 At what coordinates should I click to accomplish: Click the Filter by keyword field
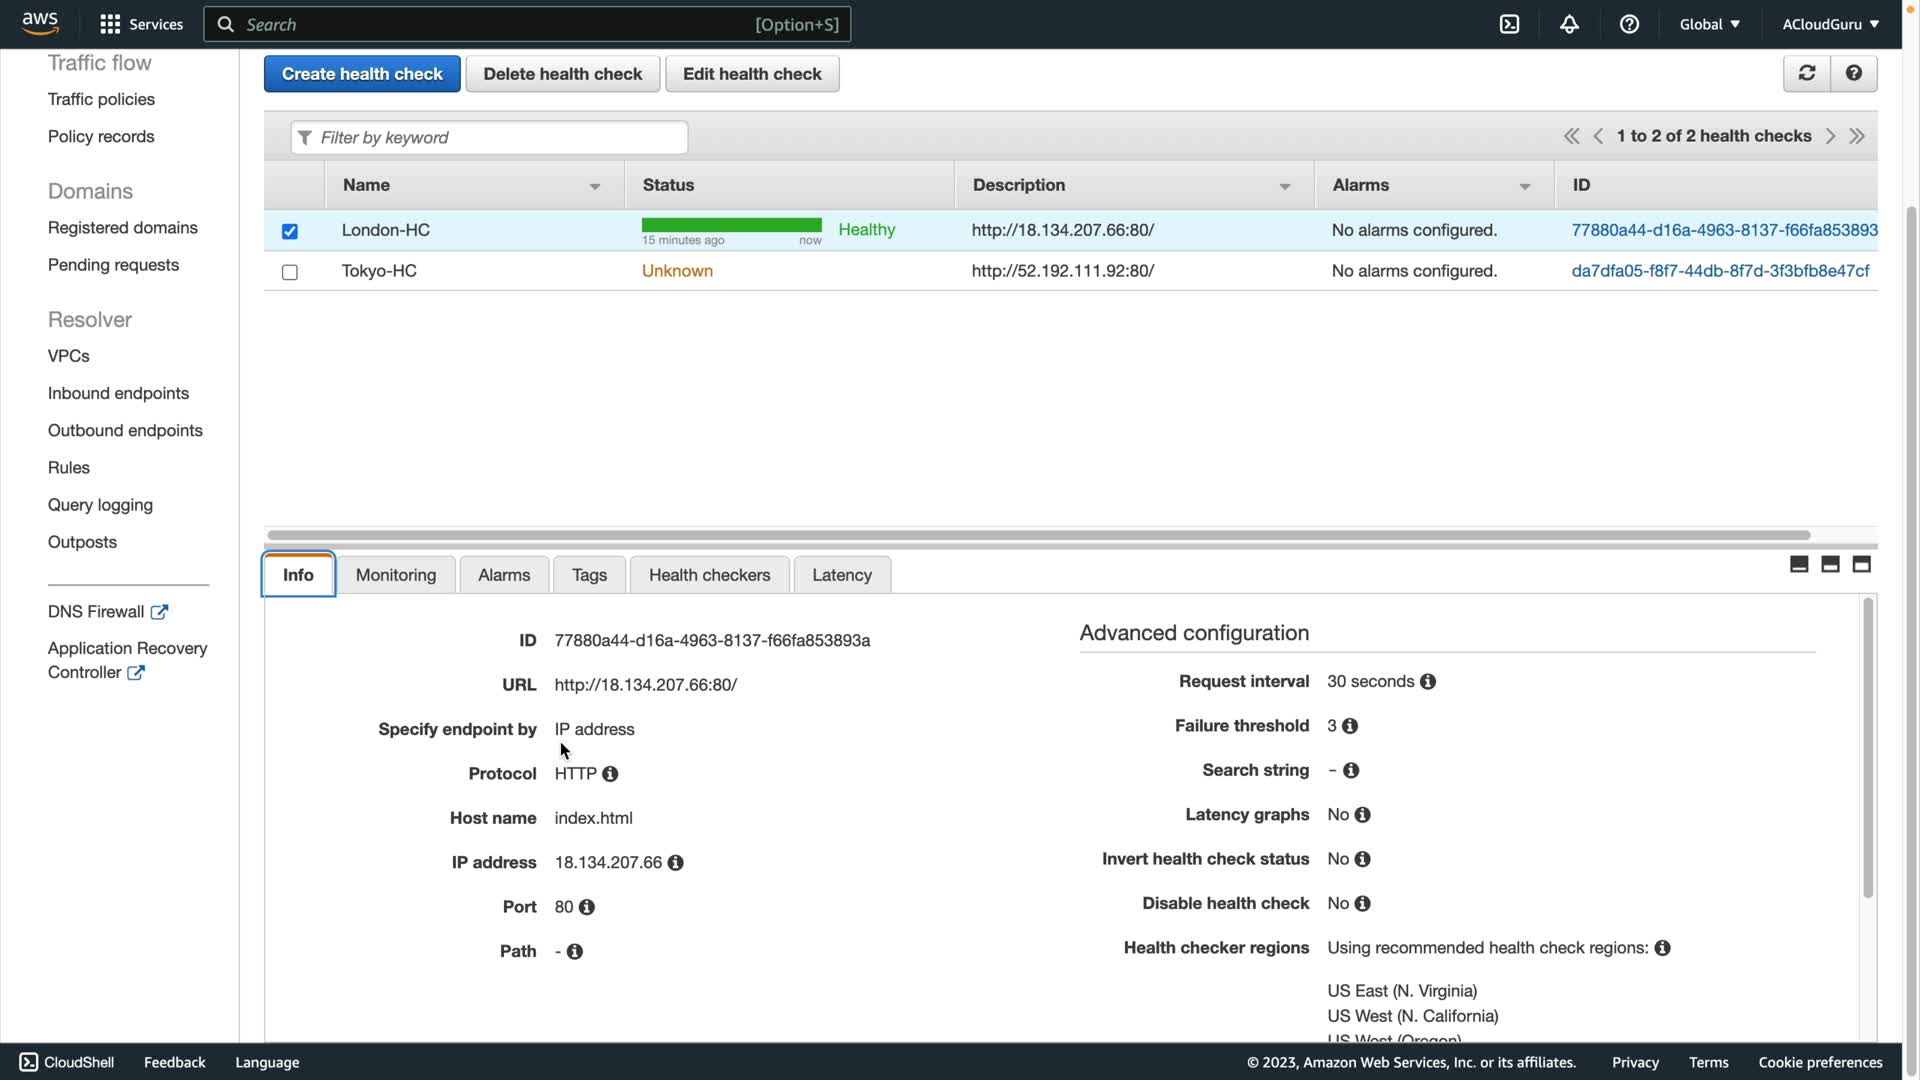(x=490, y=137)
